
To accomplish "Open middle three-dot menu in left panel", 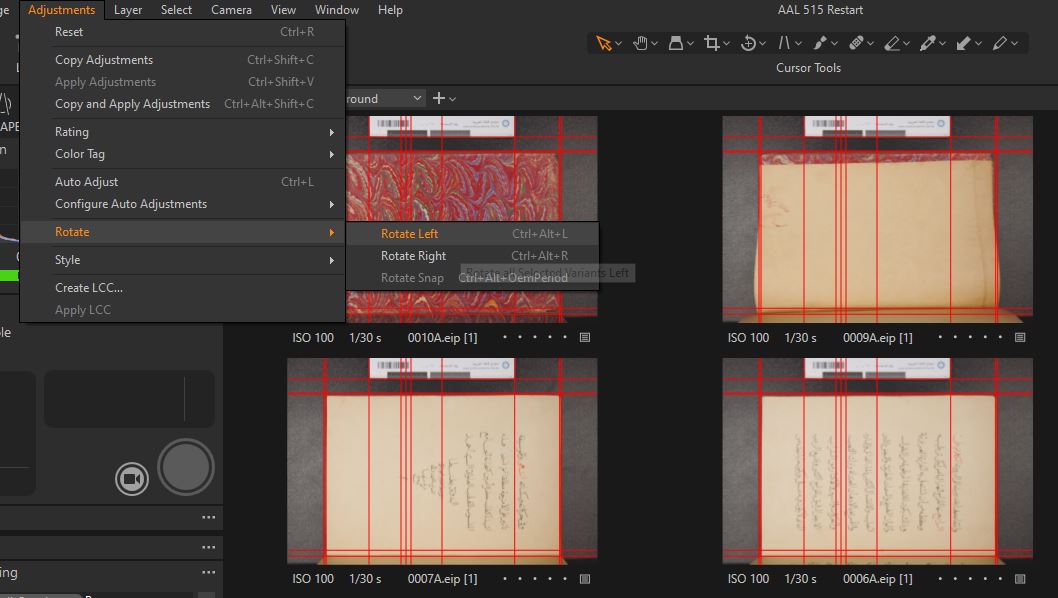I will (x=208, y=547).
